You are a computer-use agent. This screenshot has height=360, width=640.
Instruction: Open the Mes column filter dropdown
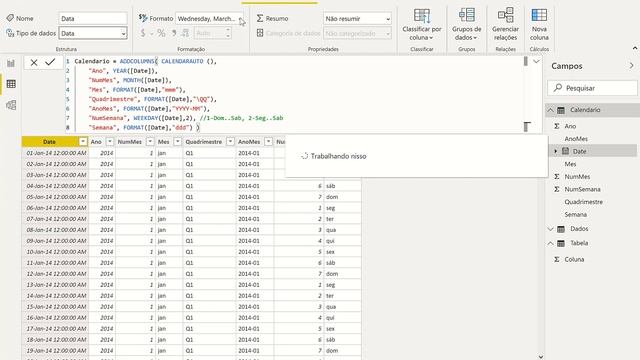pos(178,142)
